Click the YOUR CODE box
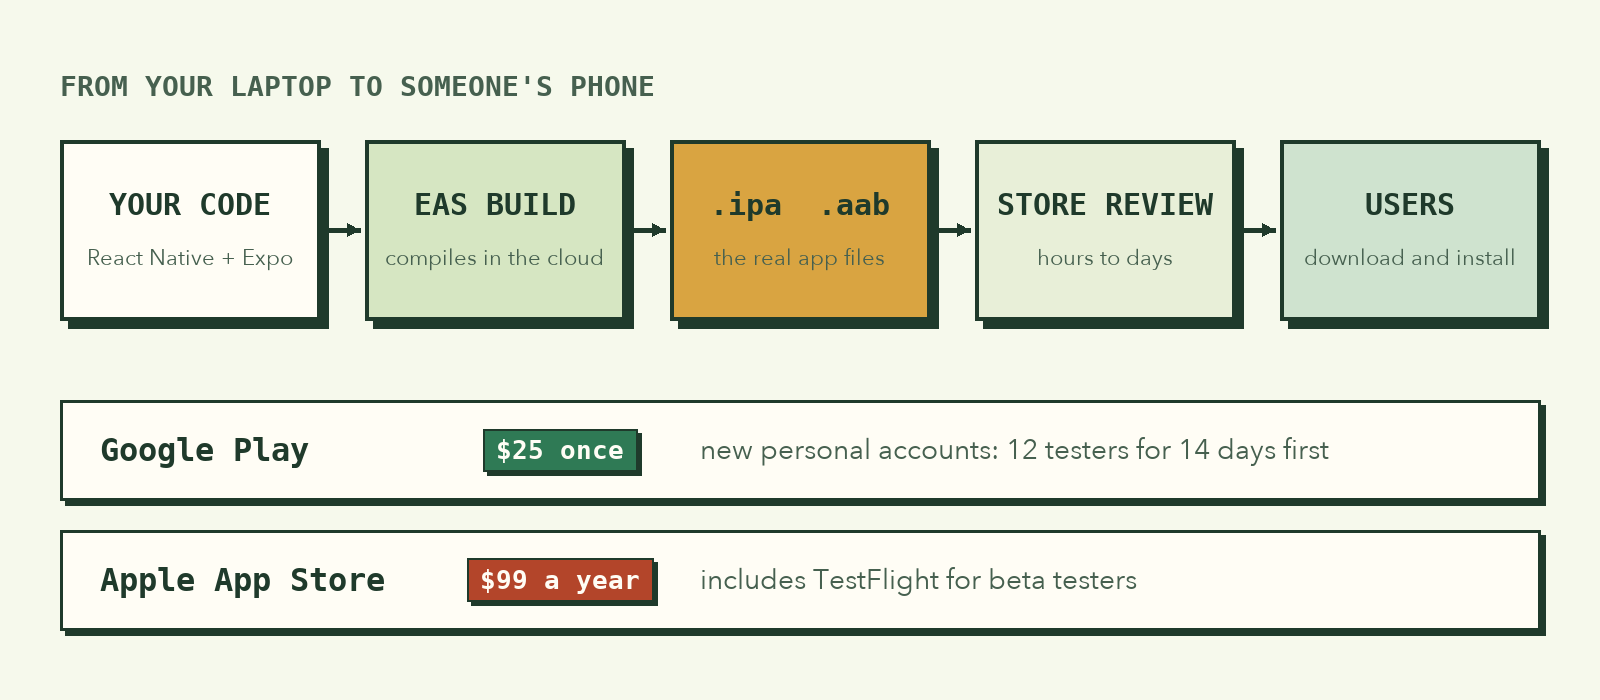Viewport: 1600px width, 700px height. (x=190, y=230)
